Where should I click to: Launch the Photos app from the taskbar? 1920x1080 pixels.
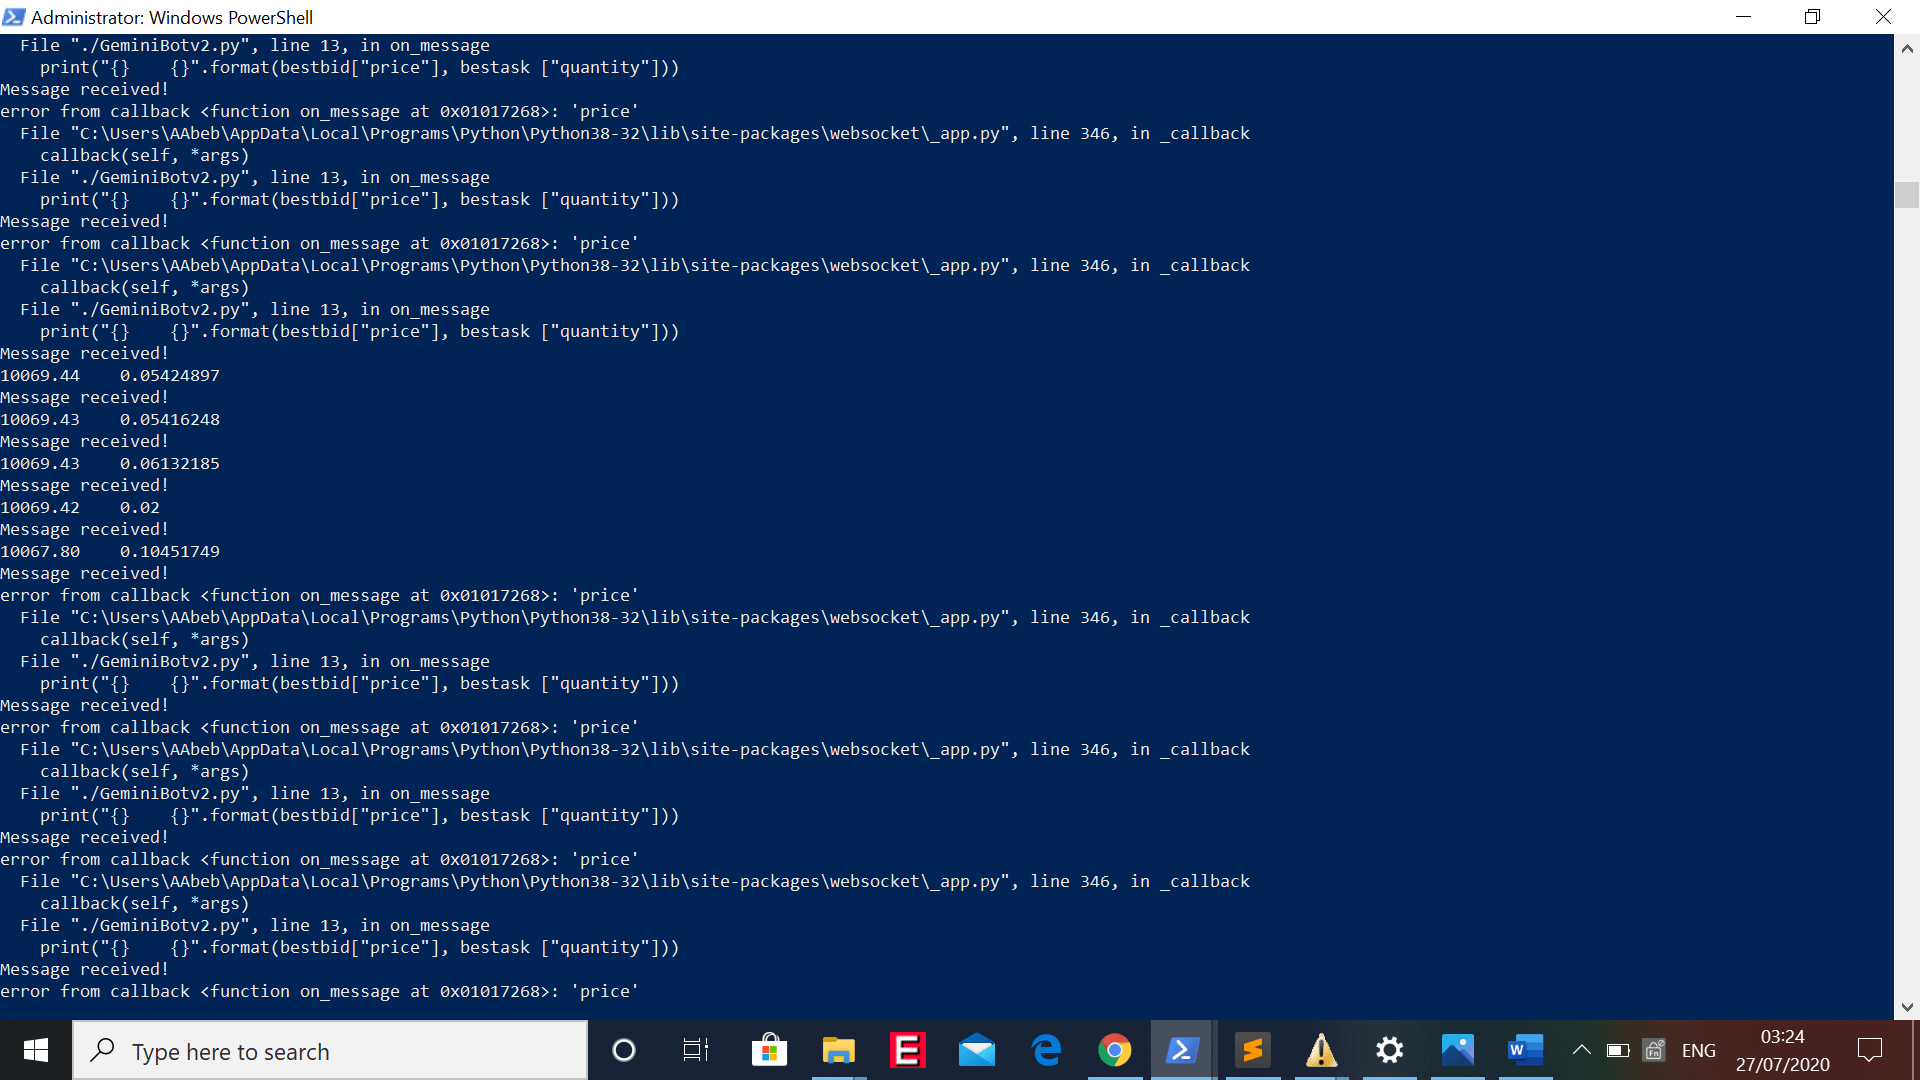[1458, 1050]
